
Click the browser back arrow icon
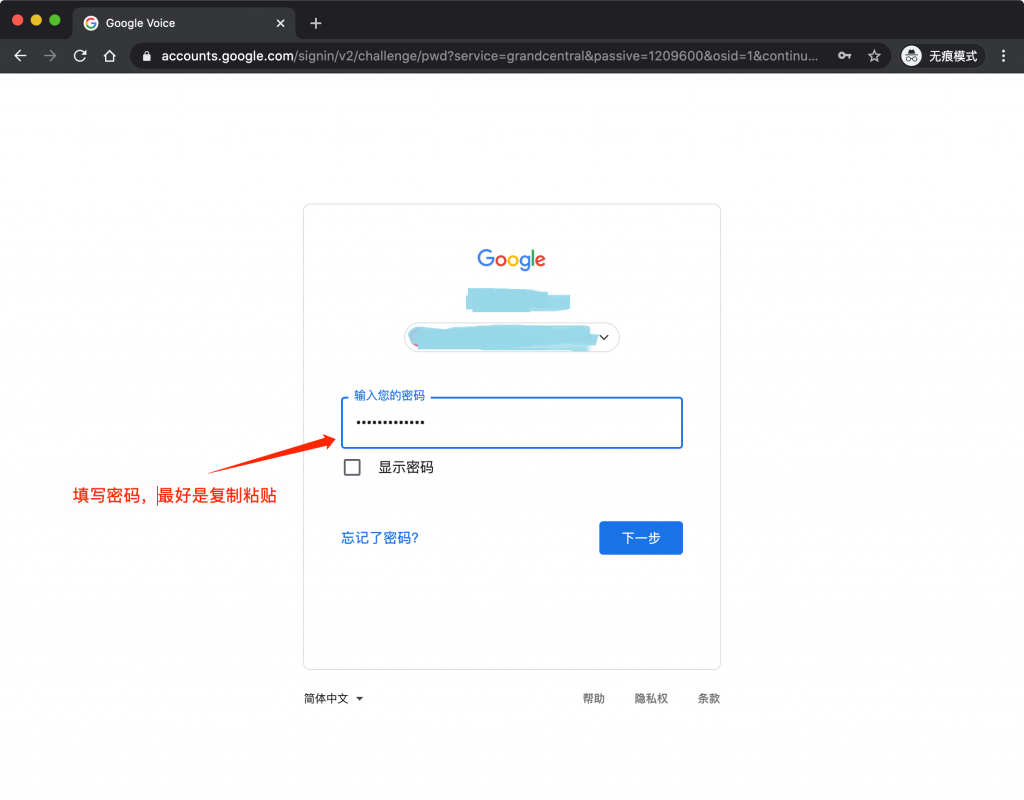pos(20,56)
